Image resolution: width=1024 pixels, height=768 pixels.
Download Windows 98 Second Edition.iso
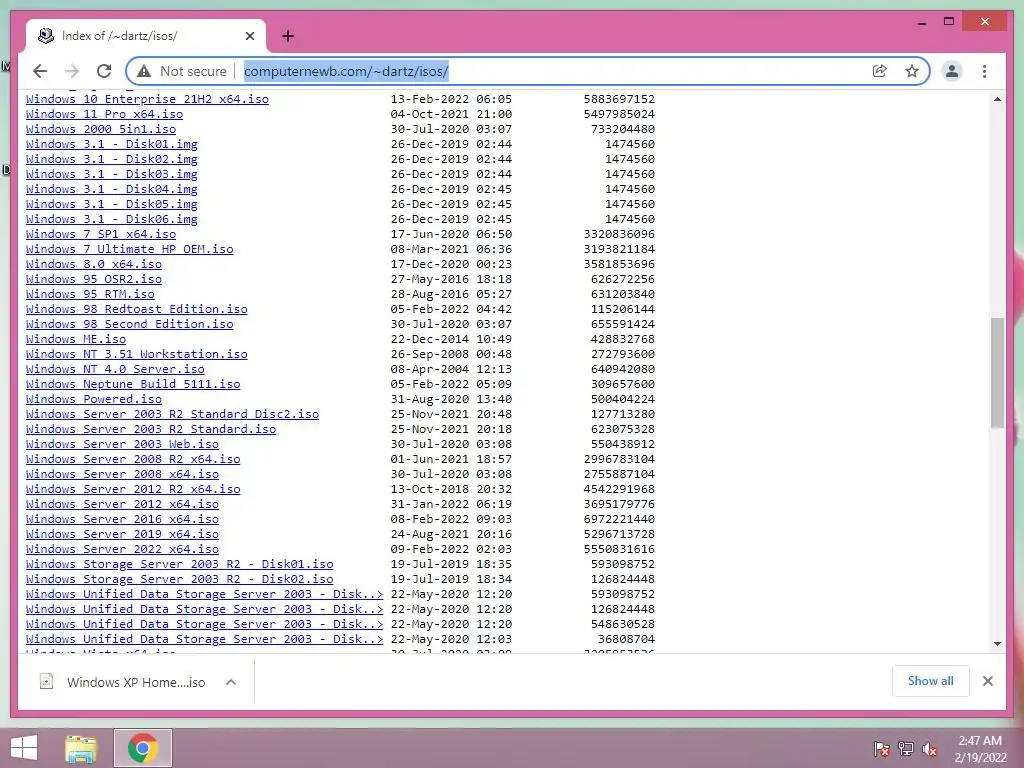coord(129,325)
